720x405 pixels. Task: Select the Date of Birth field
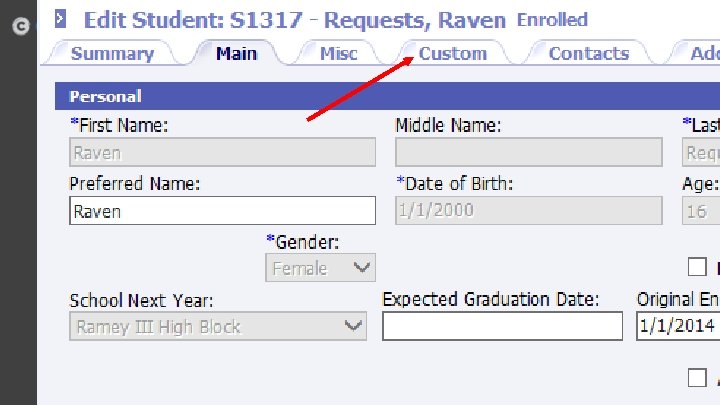[529, 211]
